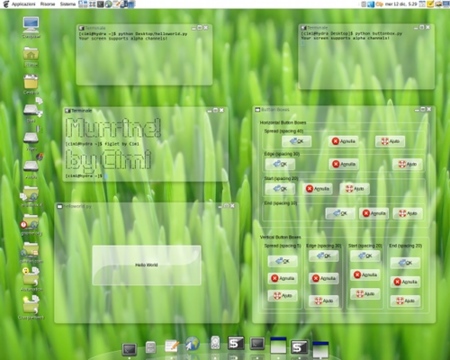Open the Home folder desktop icon
This screenshot has width=450, height=360.
pos(31,56)
